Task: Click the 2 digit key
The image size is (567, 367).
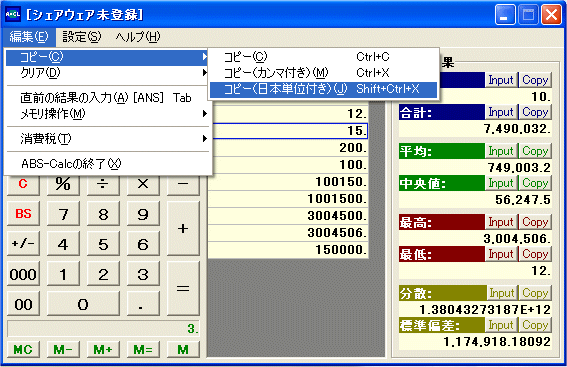Action: (x=103, y=274)
